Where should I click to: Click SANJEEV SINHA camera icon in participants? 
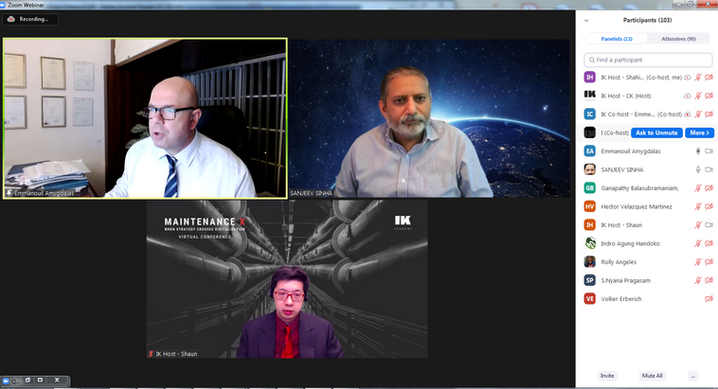pyautogui.click(x=709, y=169)
